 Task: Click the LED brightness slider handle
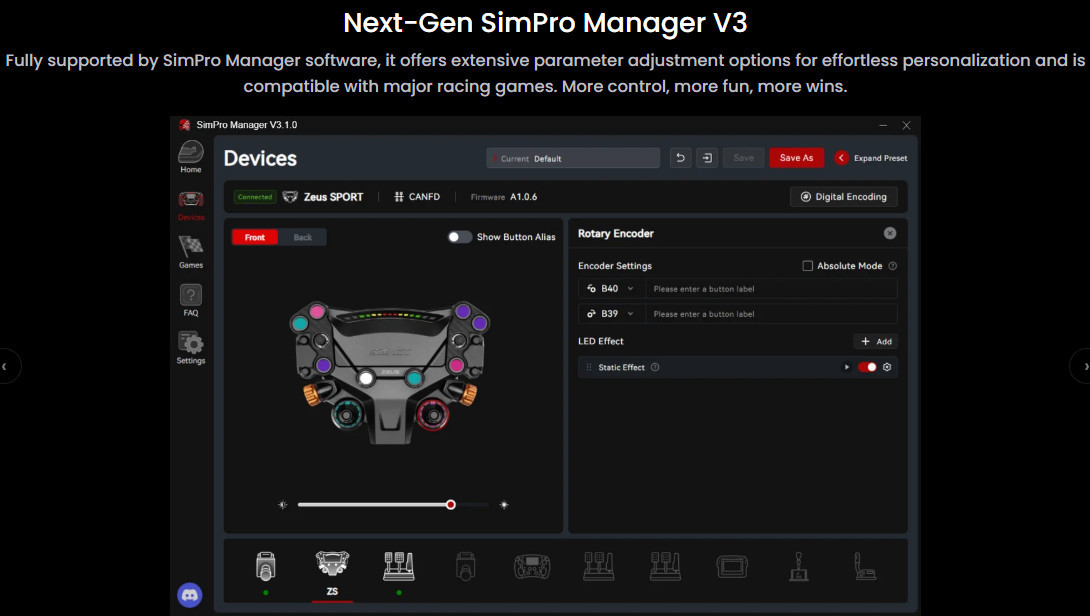450,505
